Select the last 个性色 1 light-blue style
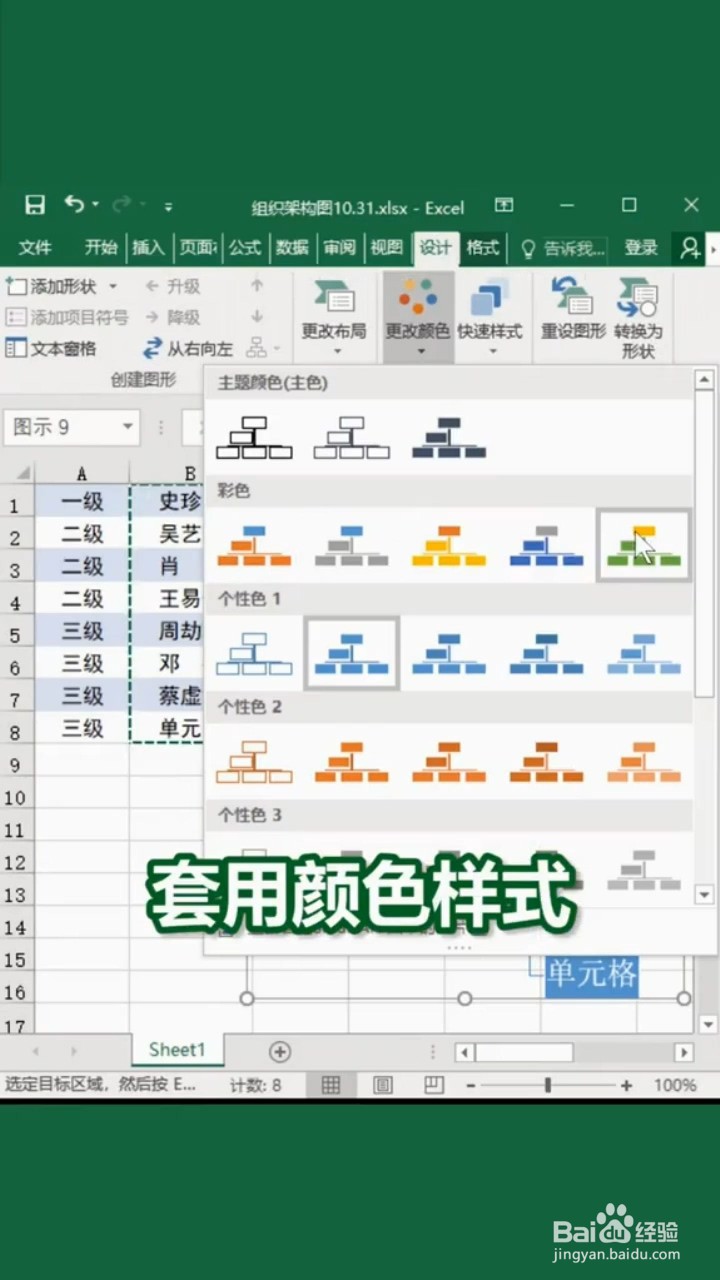Image resolution: width=720 pixels, height=1280 pixels. click(x=643, y=653)
